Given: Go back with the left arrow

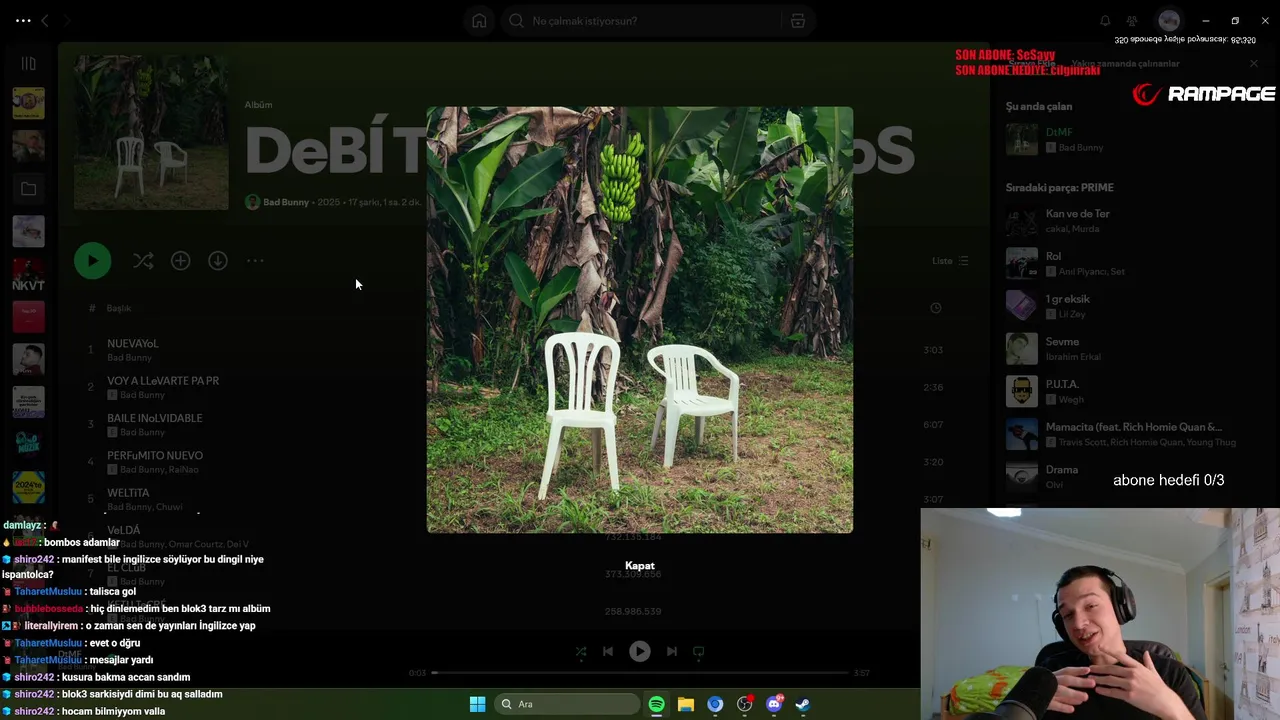Looking at the screenshot, I should 44,20.
